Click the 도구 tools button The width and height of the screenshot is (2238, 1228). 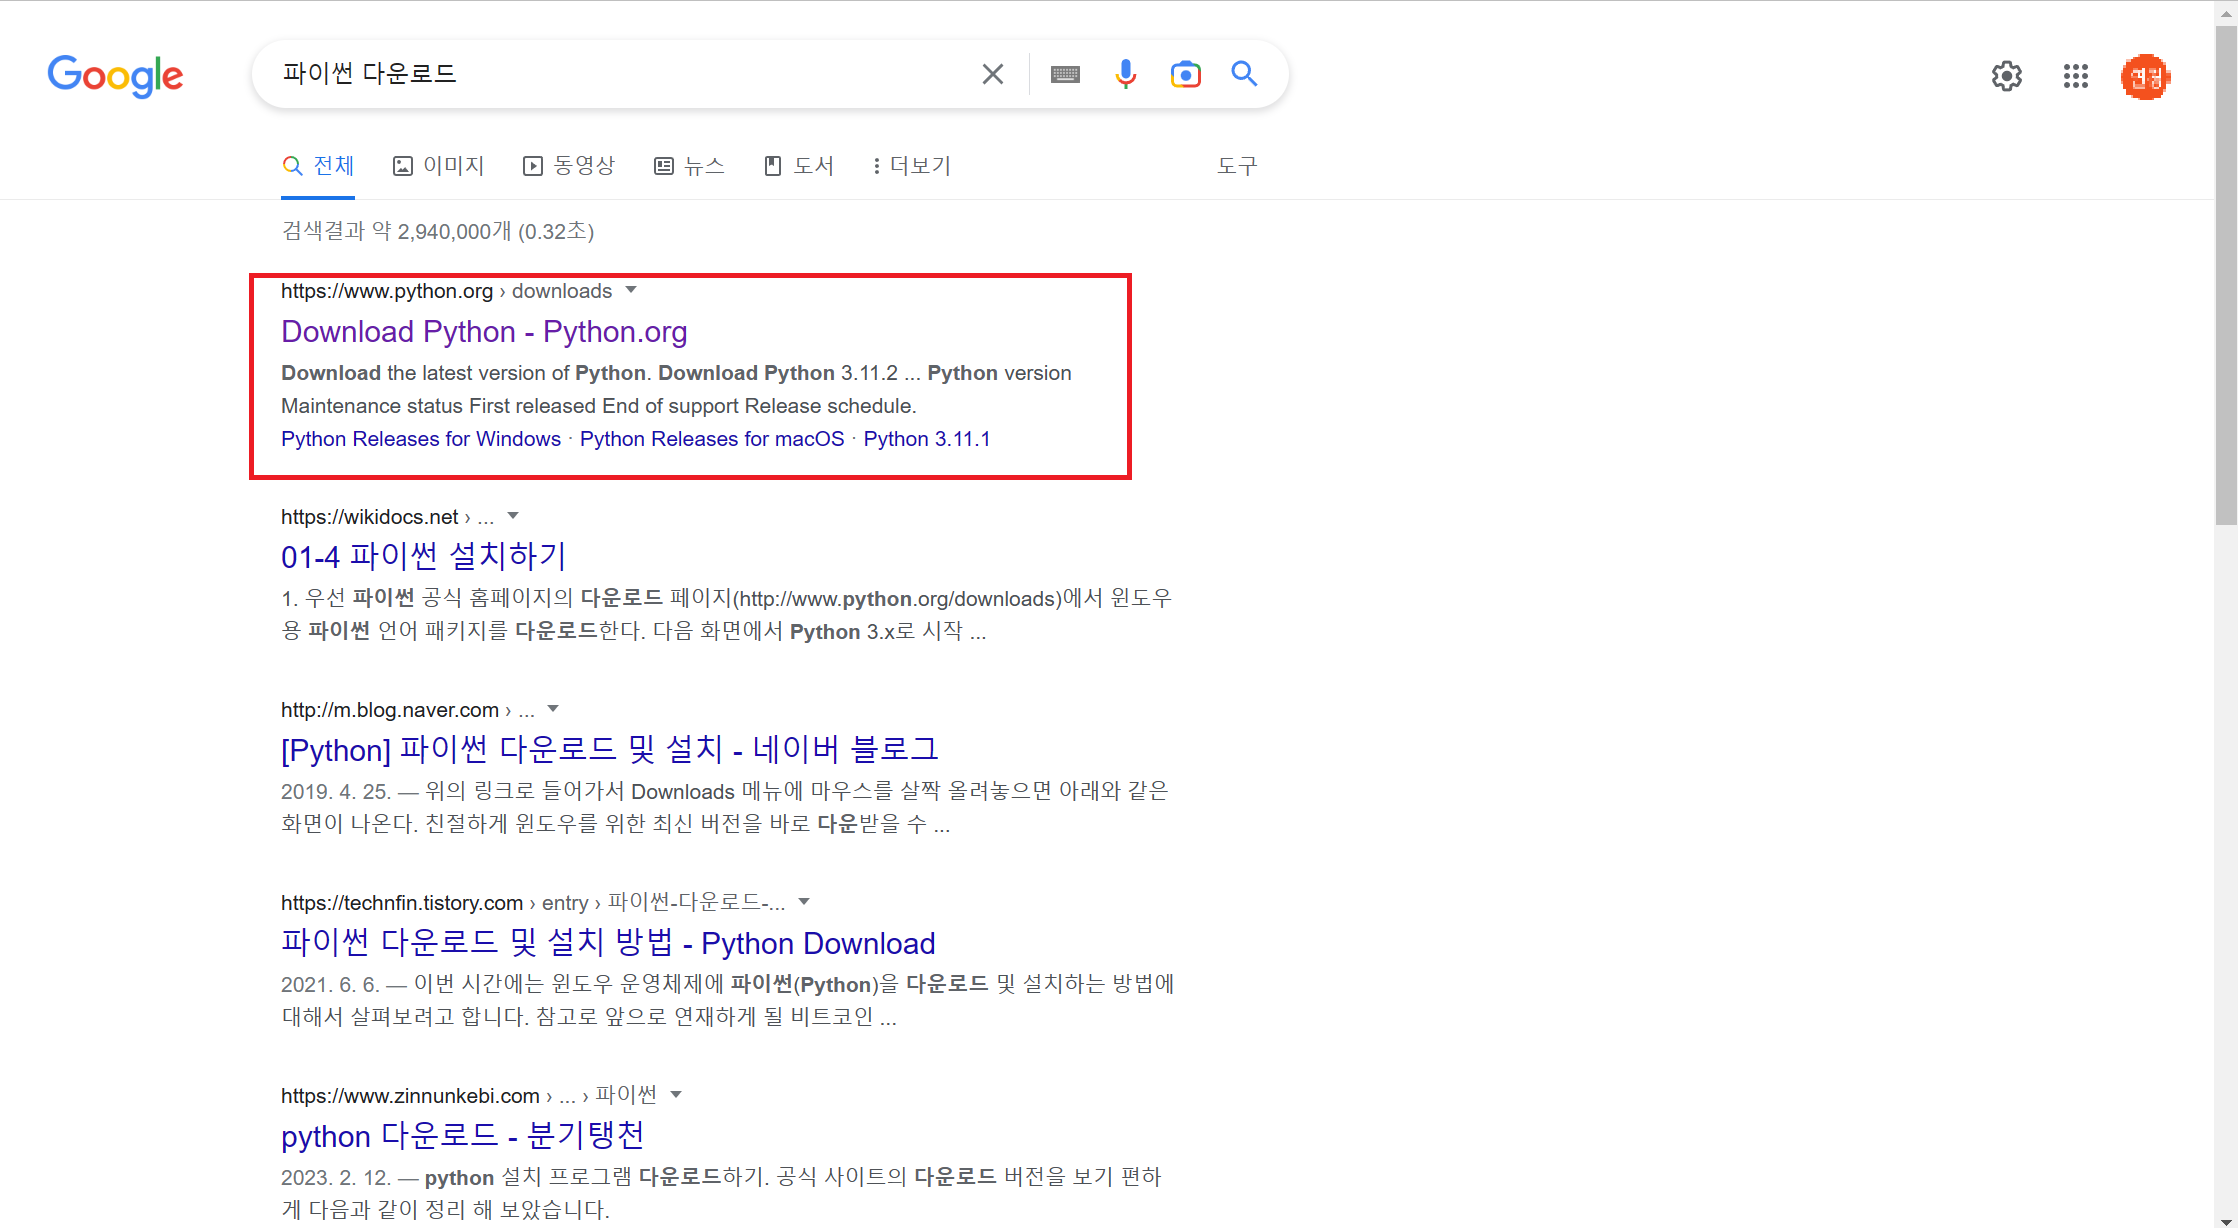coord(1236,166)
